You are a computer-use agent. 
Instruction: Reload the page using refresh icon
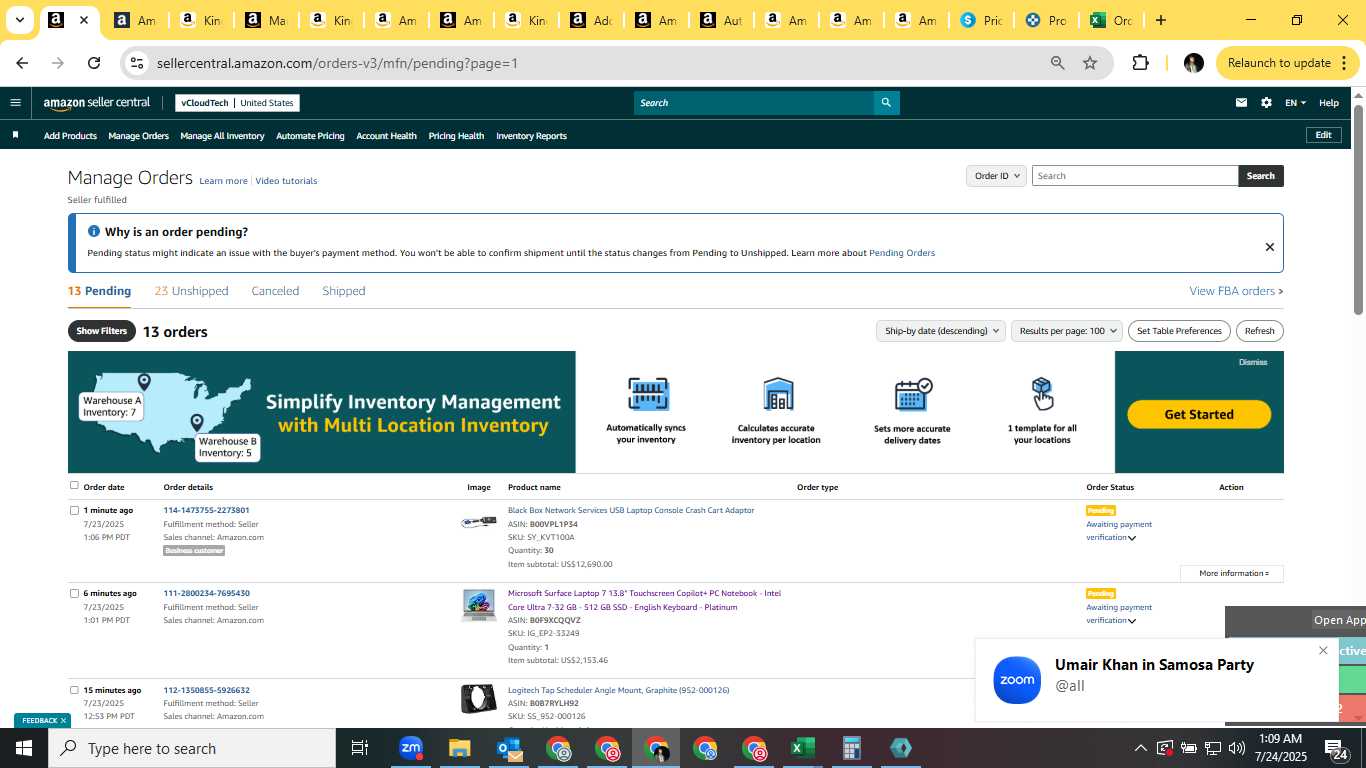[94, 63]
